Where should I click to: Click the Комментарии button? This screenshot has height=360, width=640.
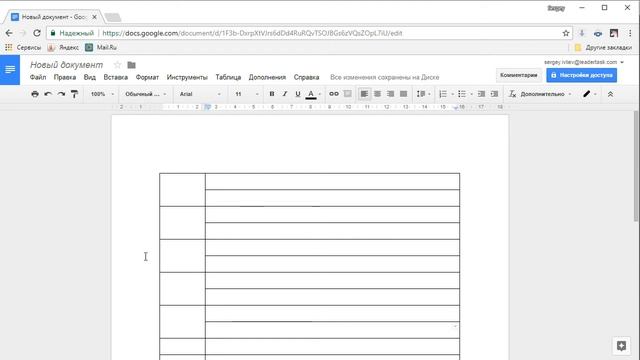518,75
